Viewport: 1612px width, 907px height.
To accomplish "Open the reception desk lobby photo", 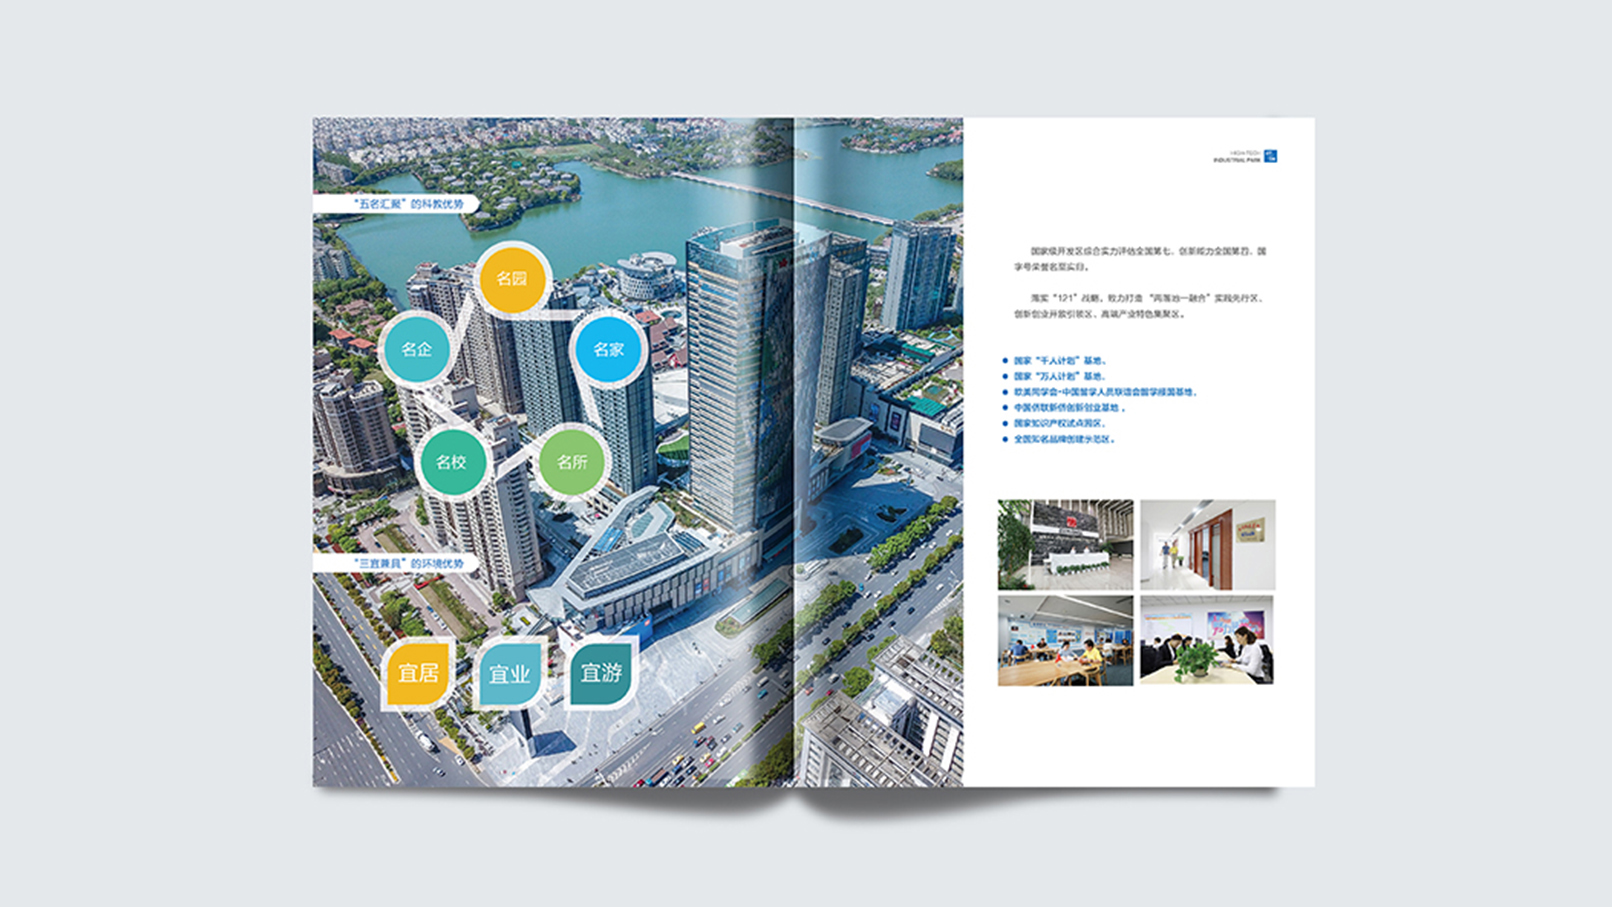I will pos(1065,545).
